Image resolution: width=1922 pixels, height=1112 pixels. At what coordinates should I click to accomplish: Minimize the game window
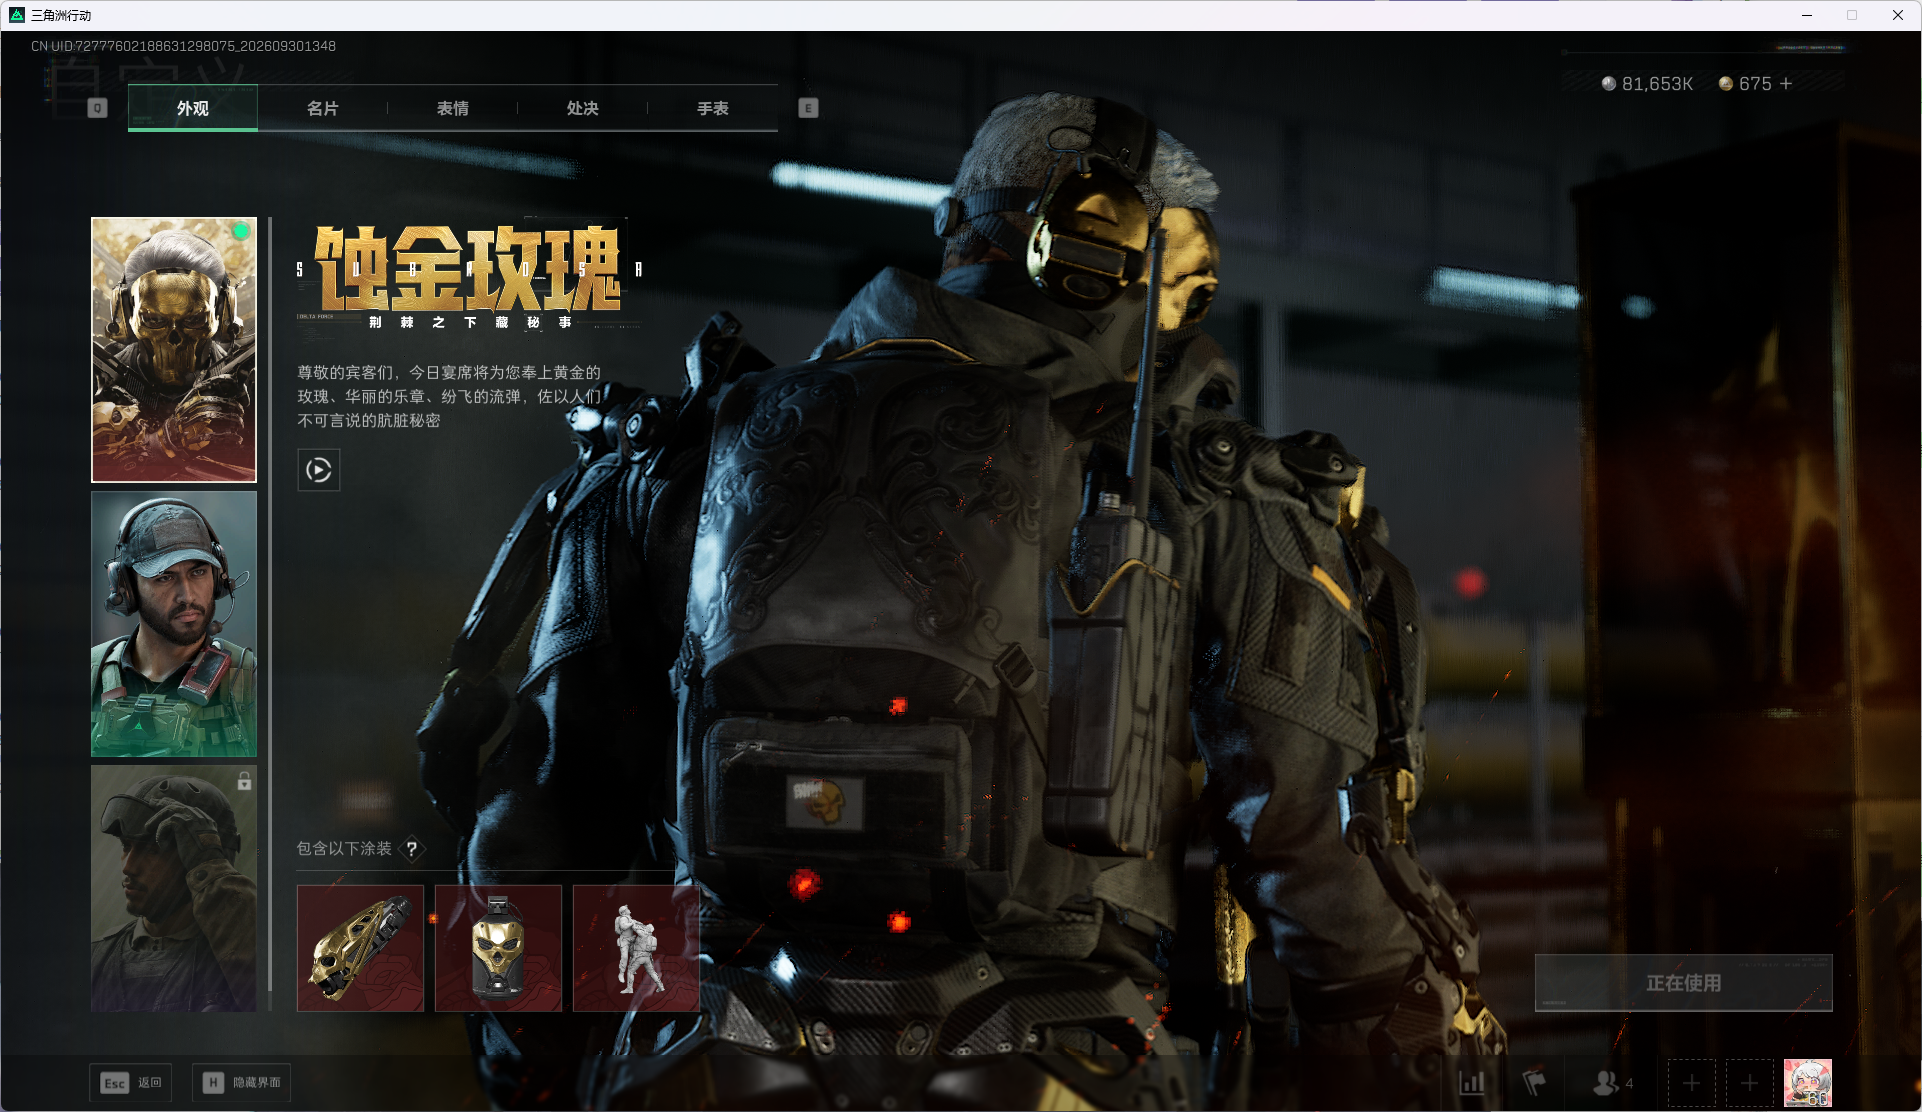[1807, 15]
